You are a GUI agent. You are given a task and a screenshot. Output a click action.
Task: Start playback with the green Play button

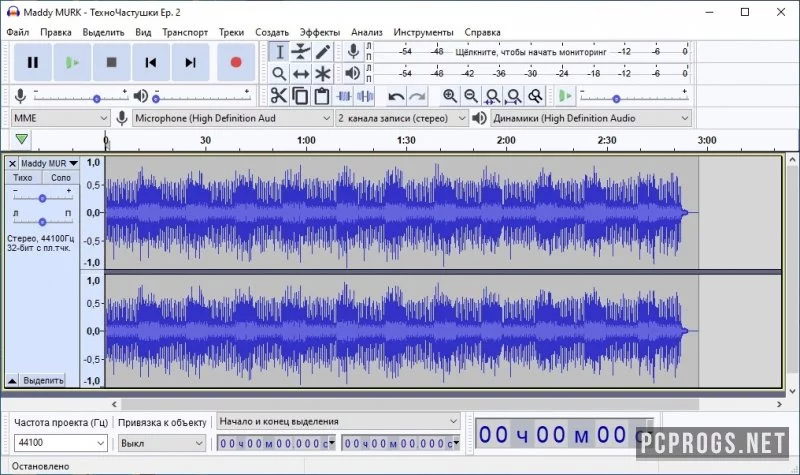72,62
